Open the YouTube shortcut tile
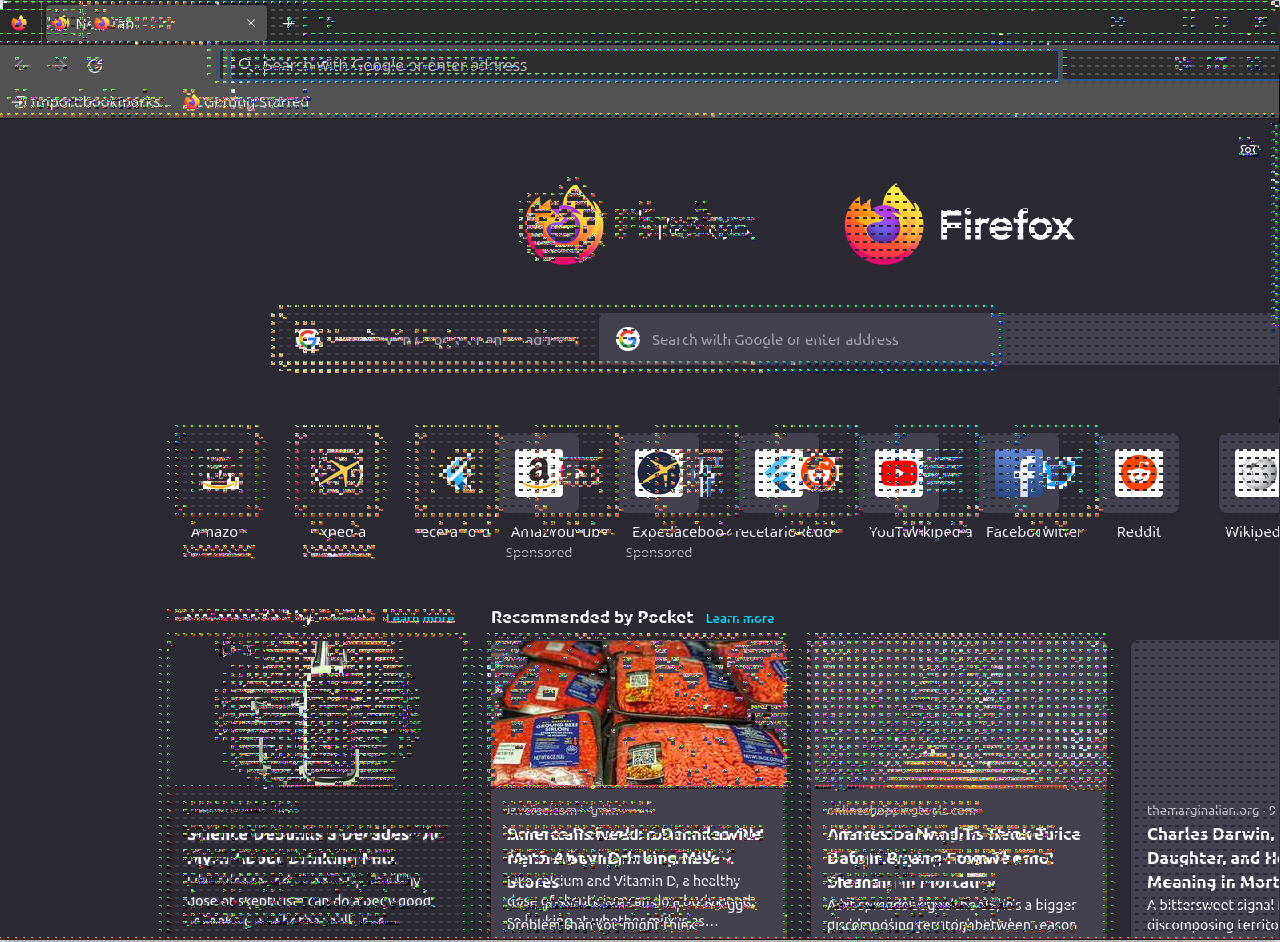Viewport: 1280px width, 942px height. tap(898, 473)
